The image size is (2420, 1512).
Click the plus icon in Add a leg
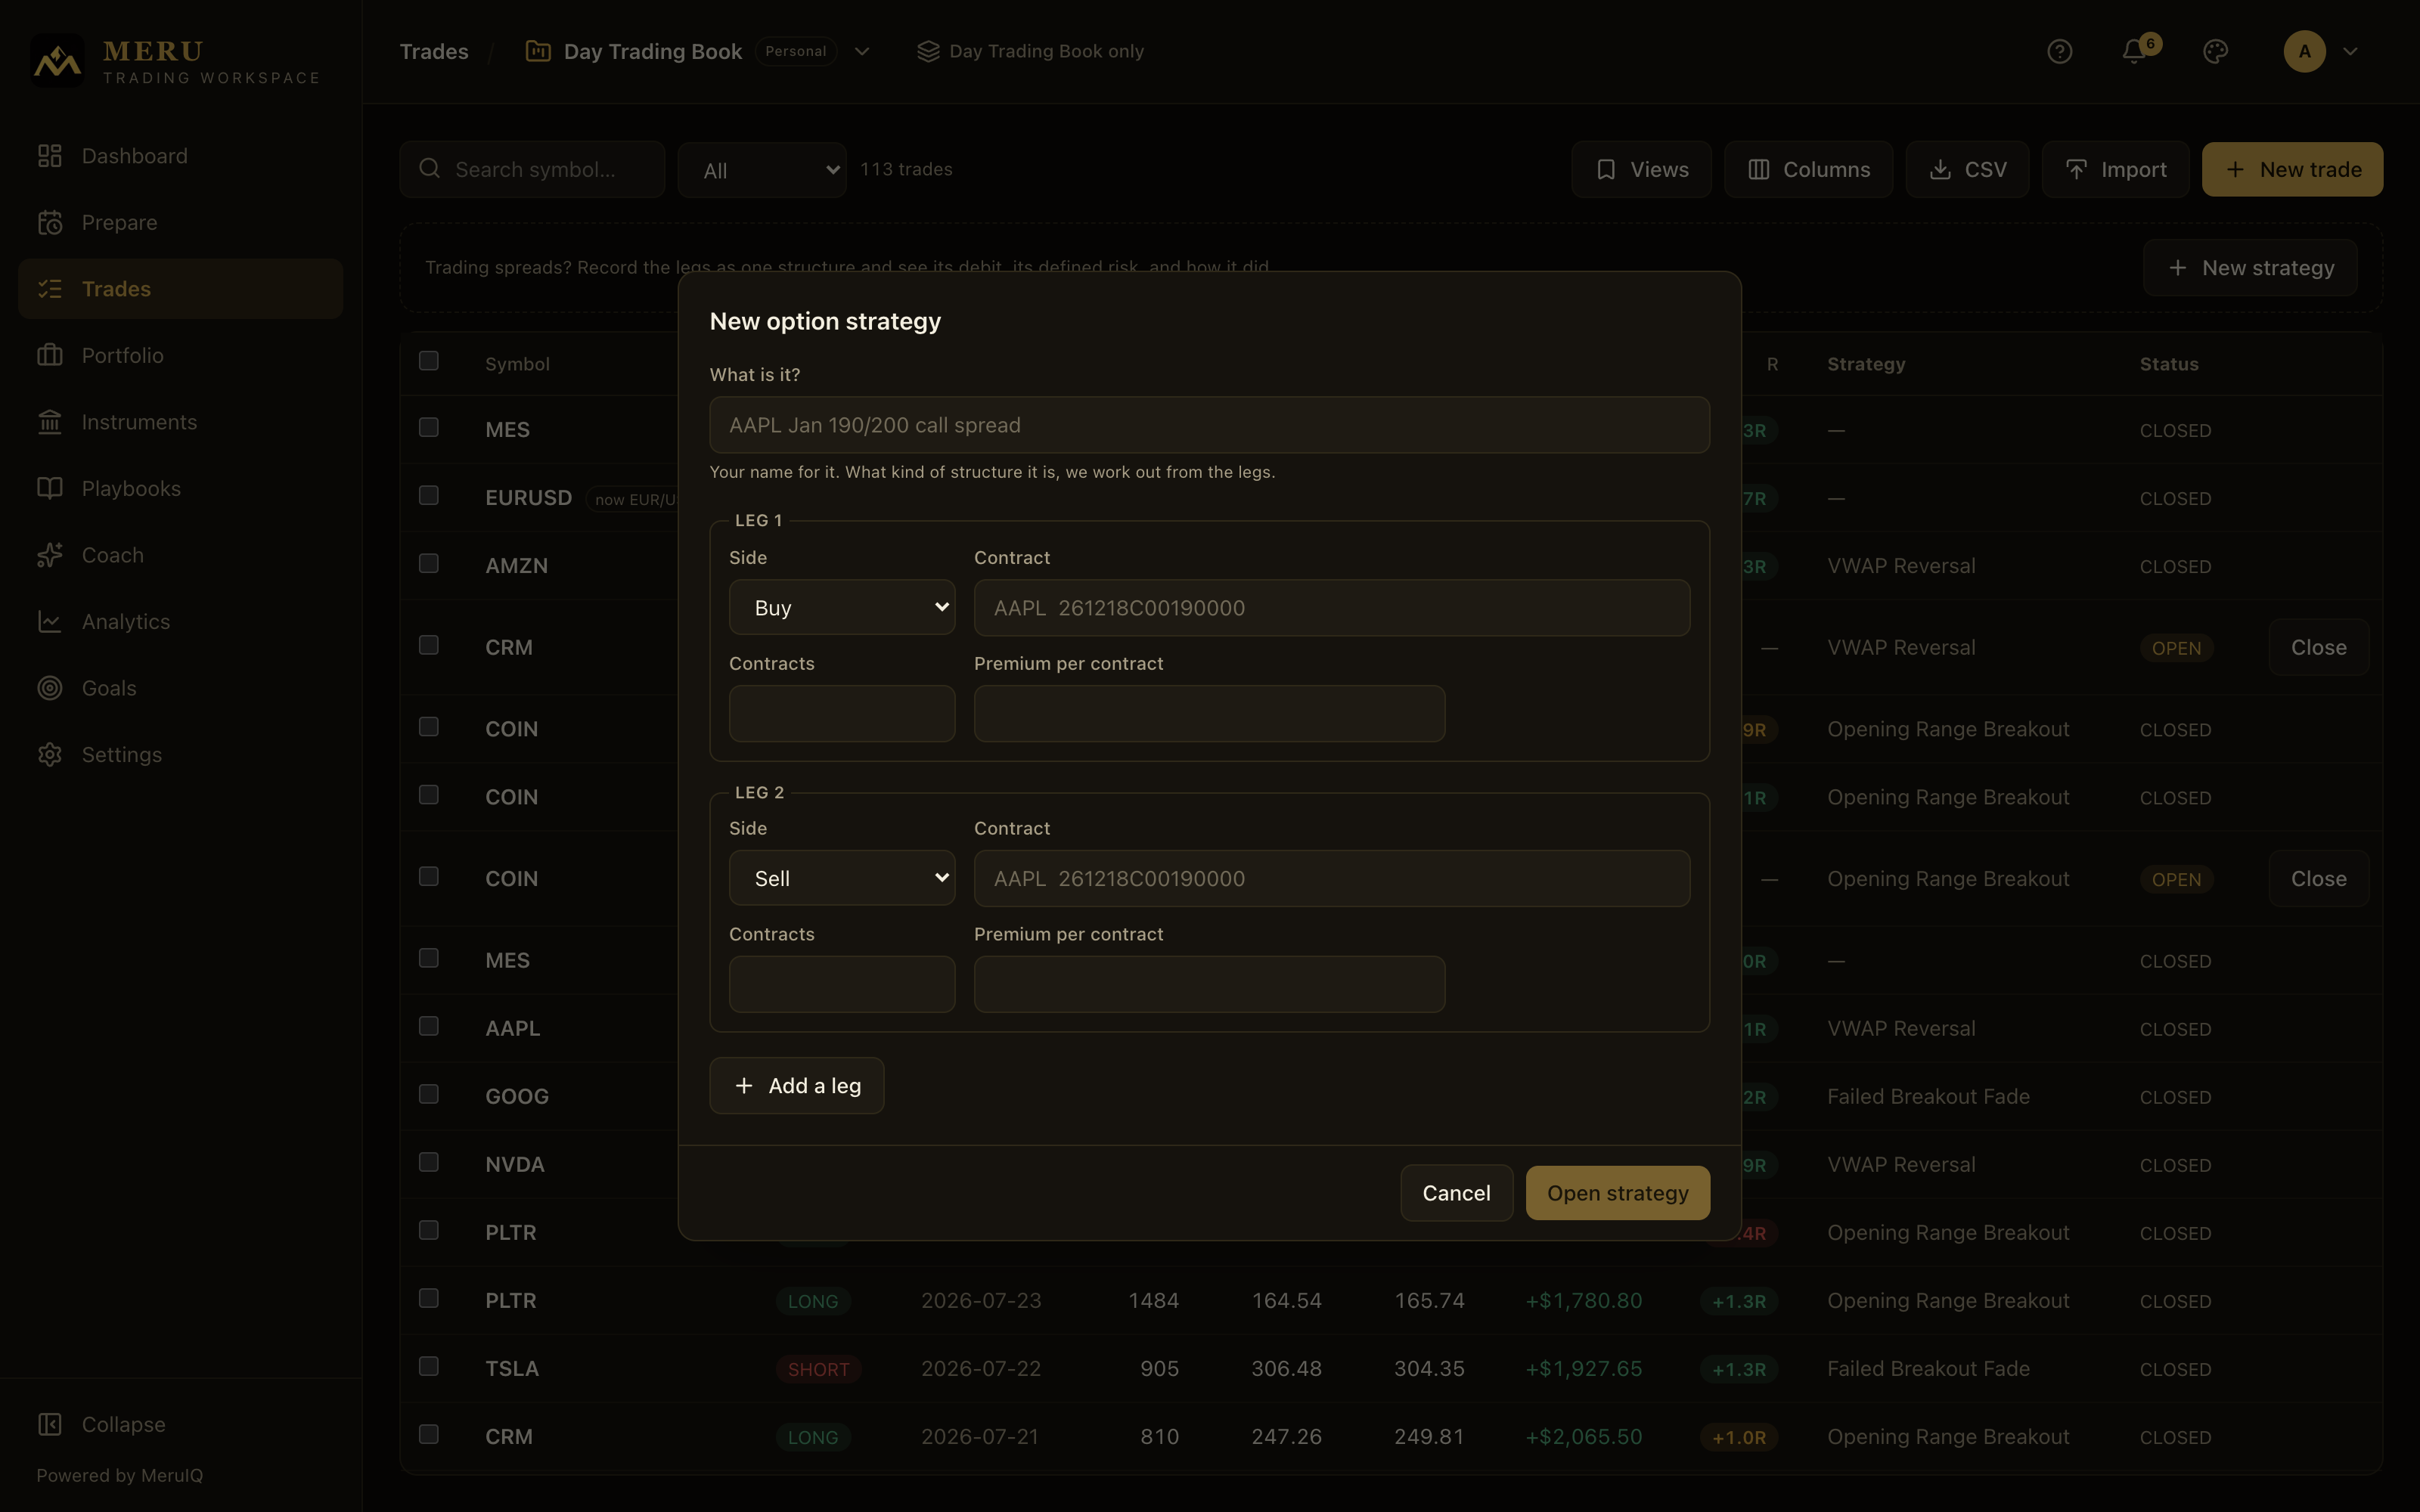(x=744, y=1085)
